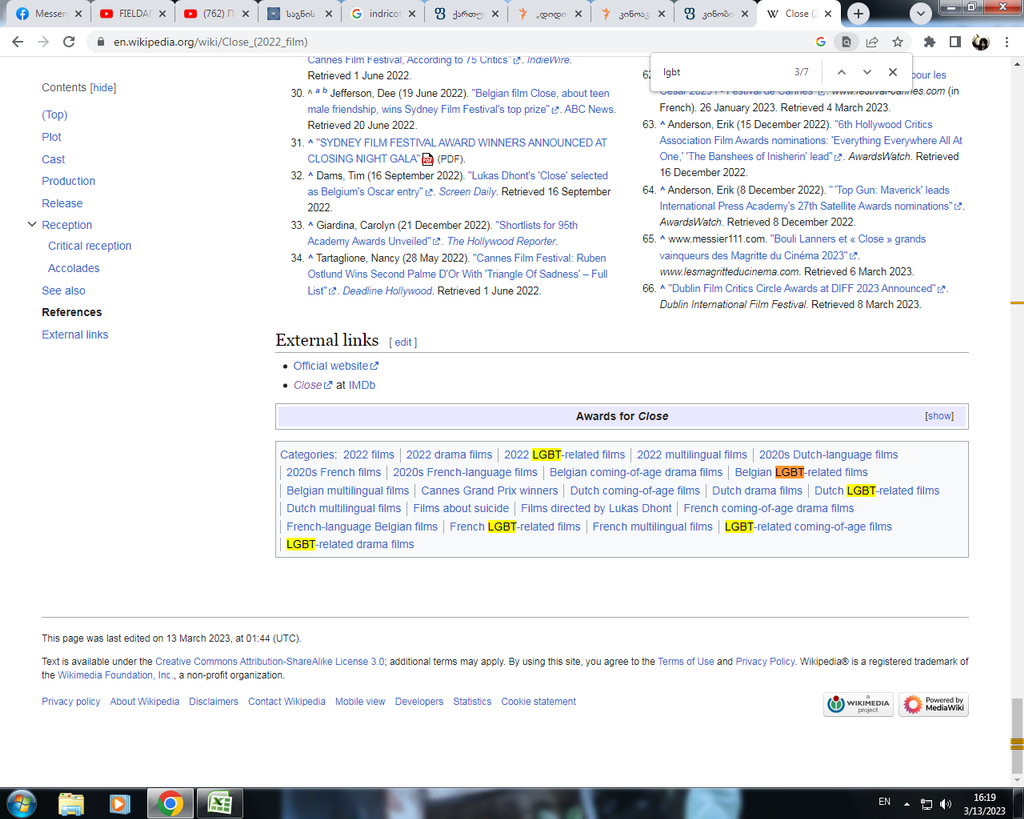Open the volume control in system tray
Screen dimensions: 1024x819
click(x=946, y=804)
